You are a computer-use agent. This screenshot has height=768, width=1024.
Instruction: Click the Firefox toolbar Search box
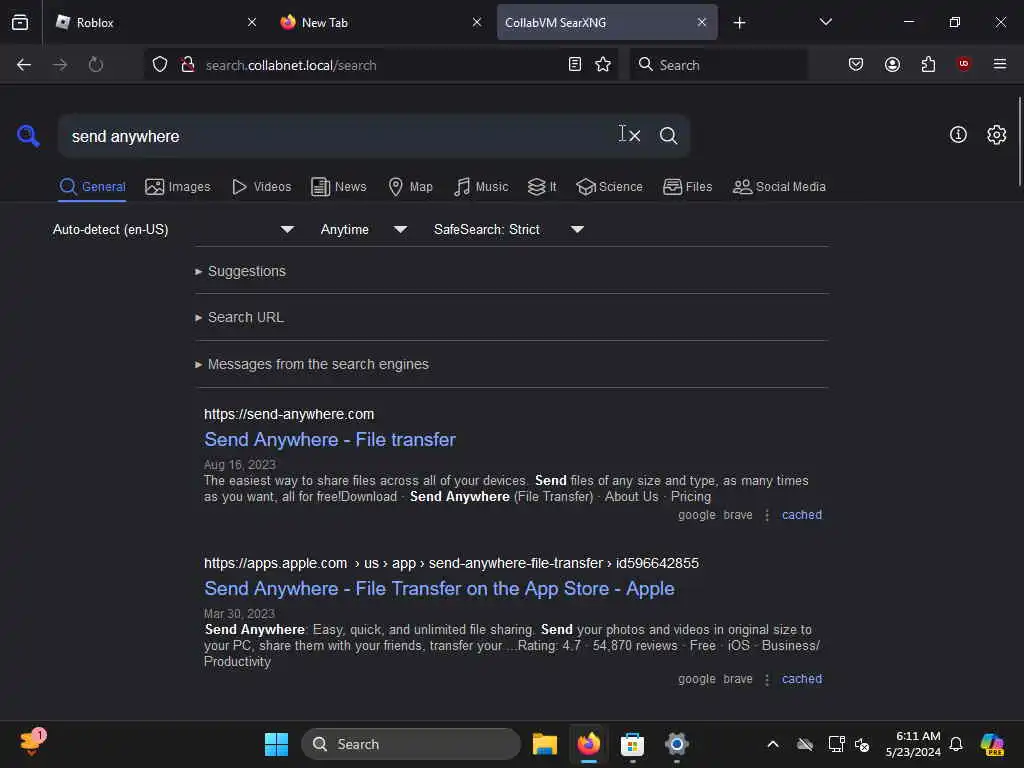click(718, 65)
